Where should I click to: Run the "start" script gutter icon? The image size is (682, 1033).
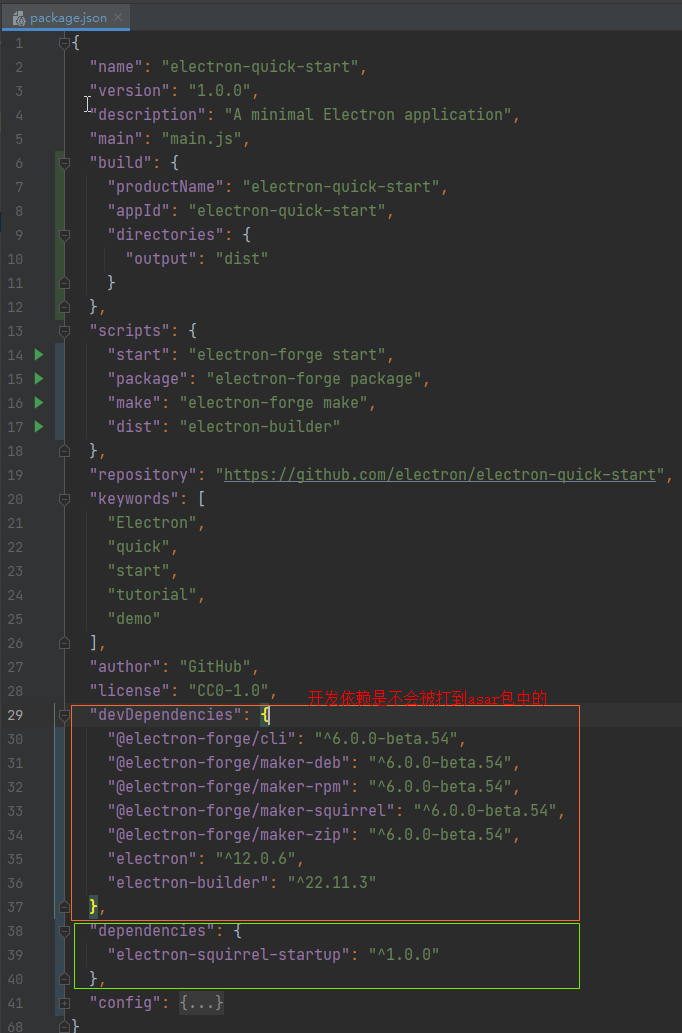point(39,354)
